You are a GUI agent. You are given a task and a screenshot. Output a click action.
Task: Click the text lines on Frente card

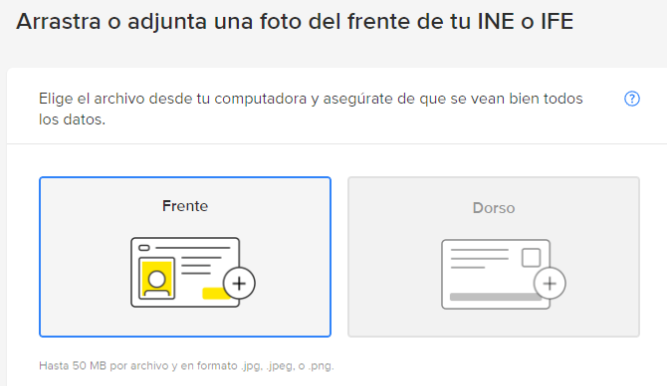201,265
